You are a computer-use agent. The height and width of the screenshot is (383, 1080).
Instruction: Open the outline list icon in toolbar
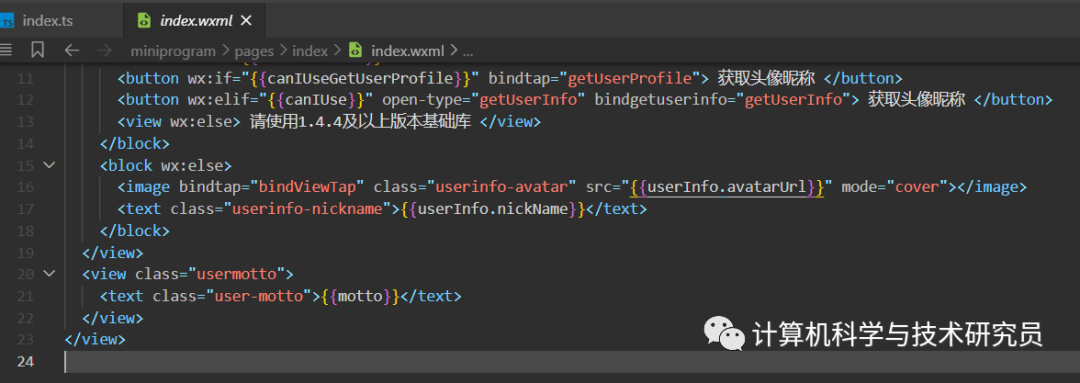coord(6,50)
